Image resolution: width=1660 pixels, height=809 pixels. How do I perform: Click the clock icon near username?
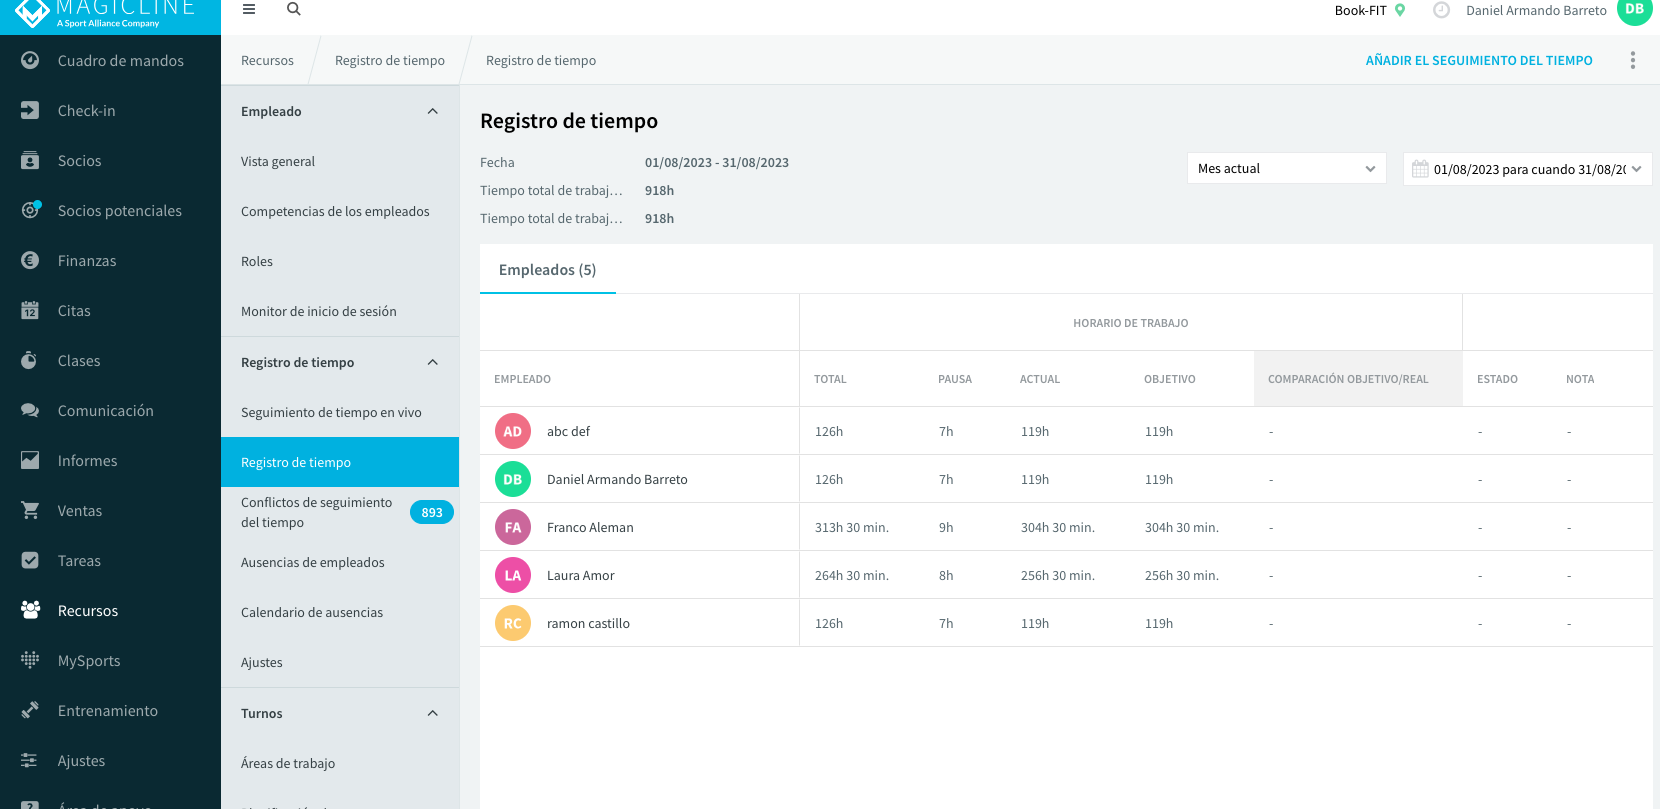point(1441,10)
